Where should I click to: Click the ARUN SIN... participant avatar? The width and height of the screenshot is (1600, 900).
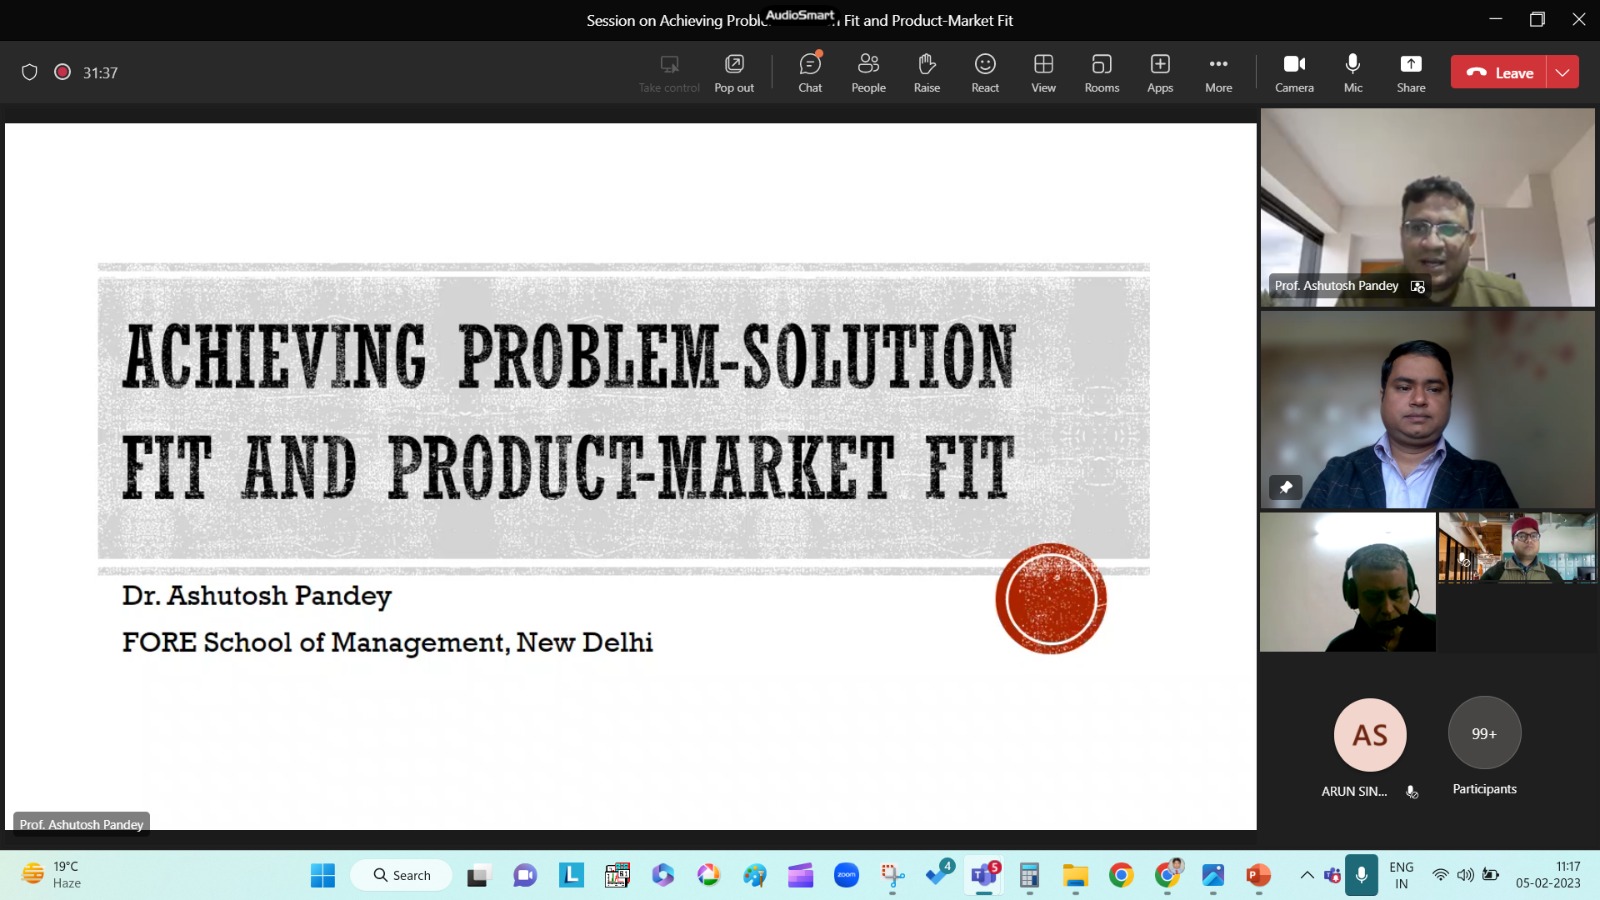coord(1370,735)
